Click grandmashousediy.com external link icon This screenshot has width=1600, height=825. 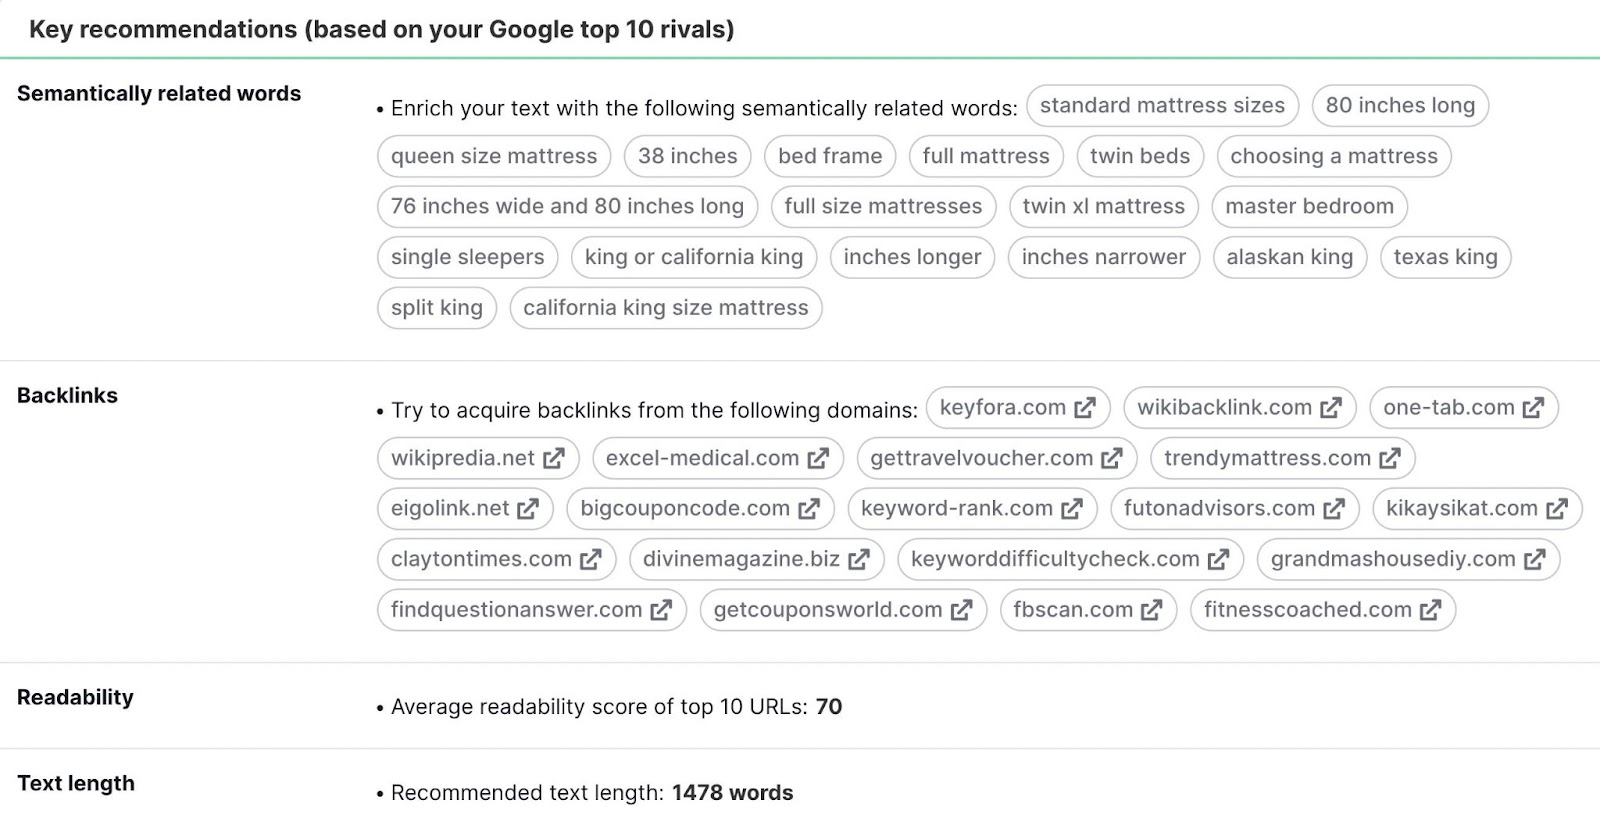click(1532, 559)
